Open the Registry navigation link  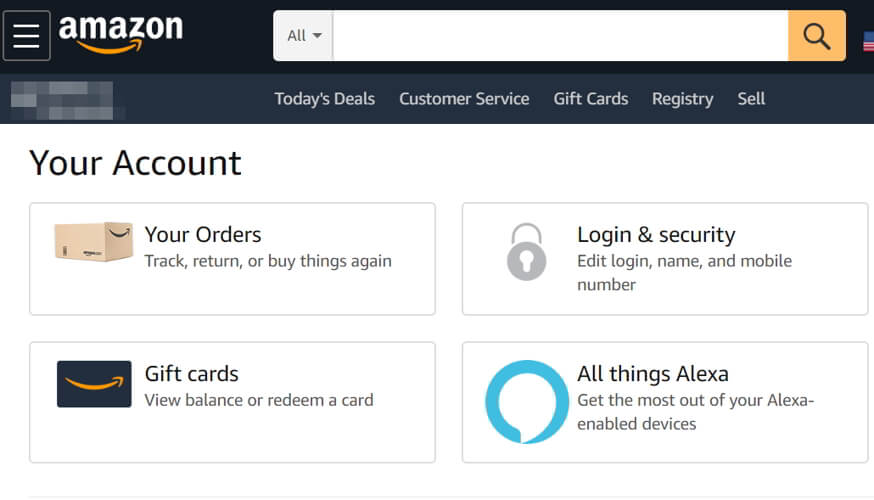[x=682, y=99]
